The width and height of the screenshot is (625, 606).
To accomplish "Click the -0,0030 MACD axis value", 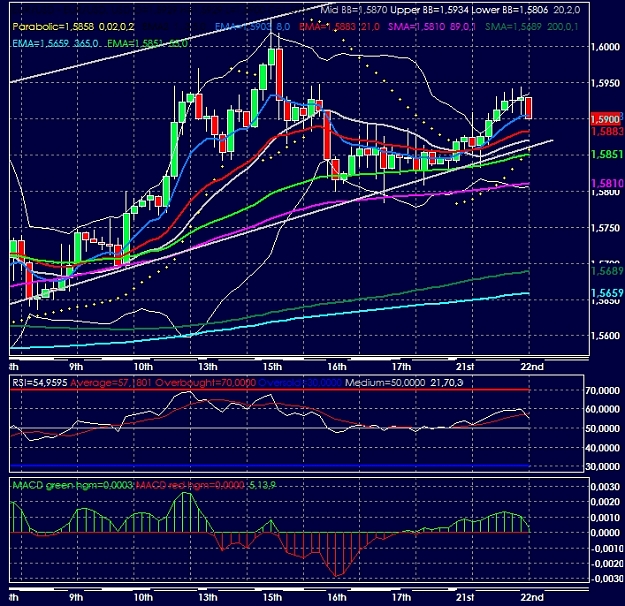I will pos(605,578).
